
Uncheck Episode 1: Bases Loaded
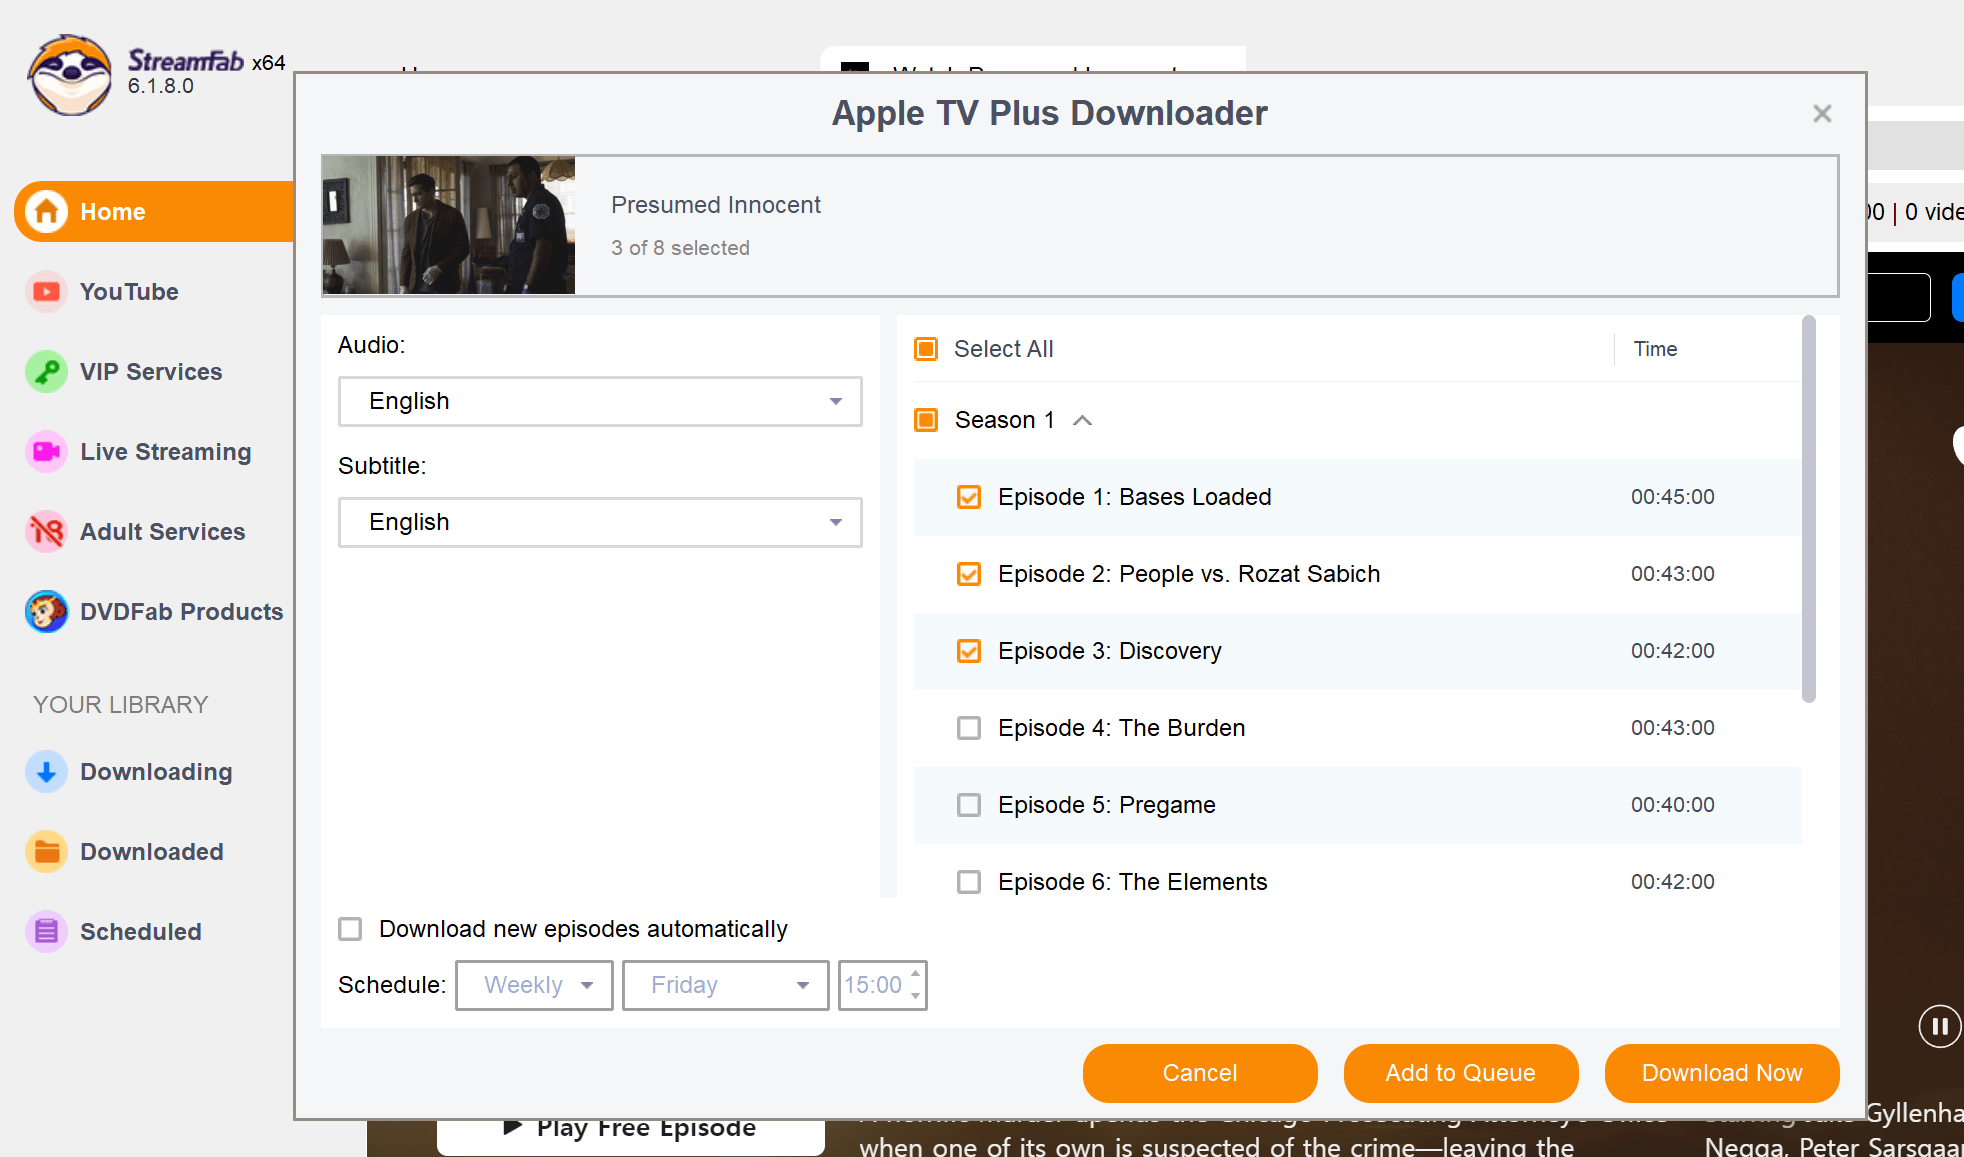[969, 497]
